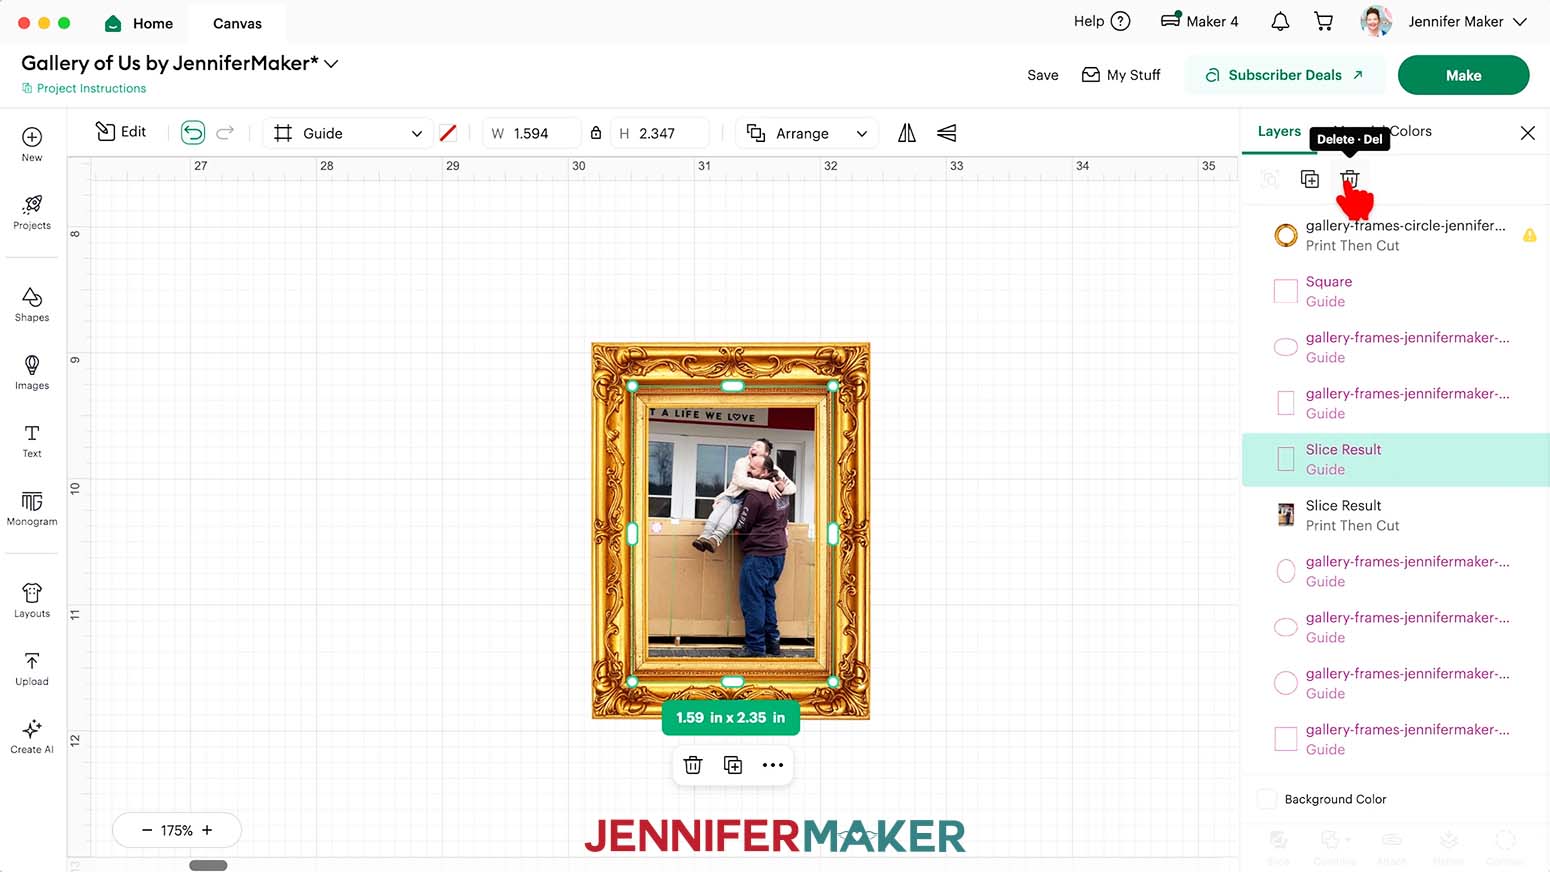Open the Arrange dropdown
This screenshot has width=1550, height=872.
(807, 133)
